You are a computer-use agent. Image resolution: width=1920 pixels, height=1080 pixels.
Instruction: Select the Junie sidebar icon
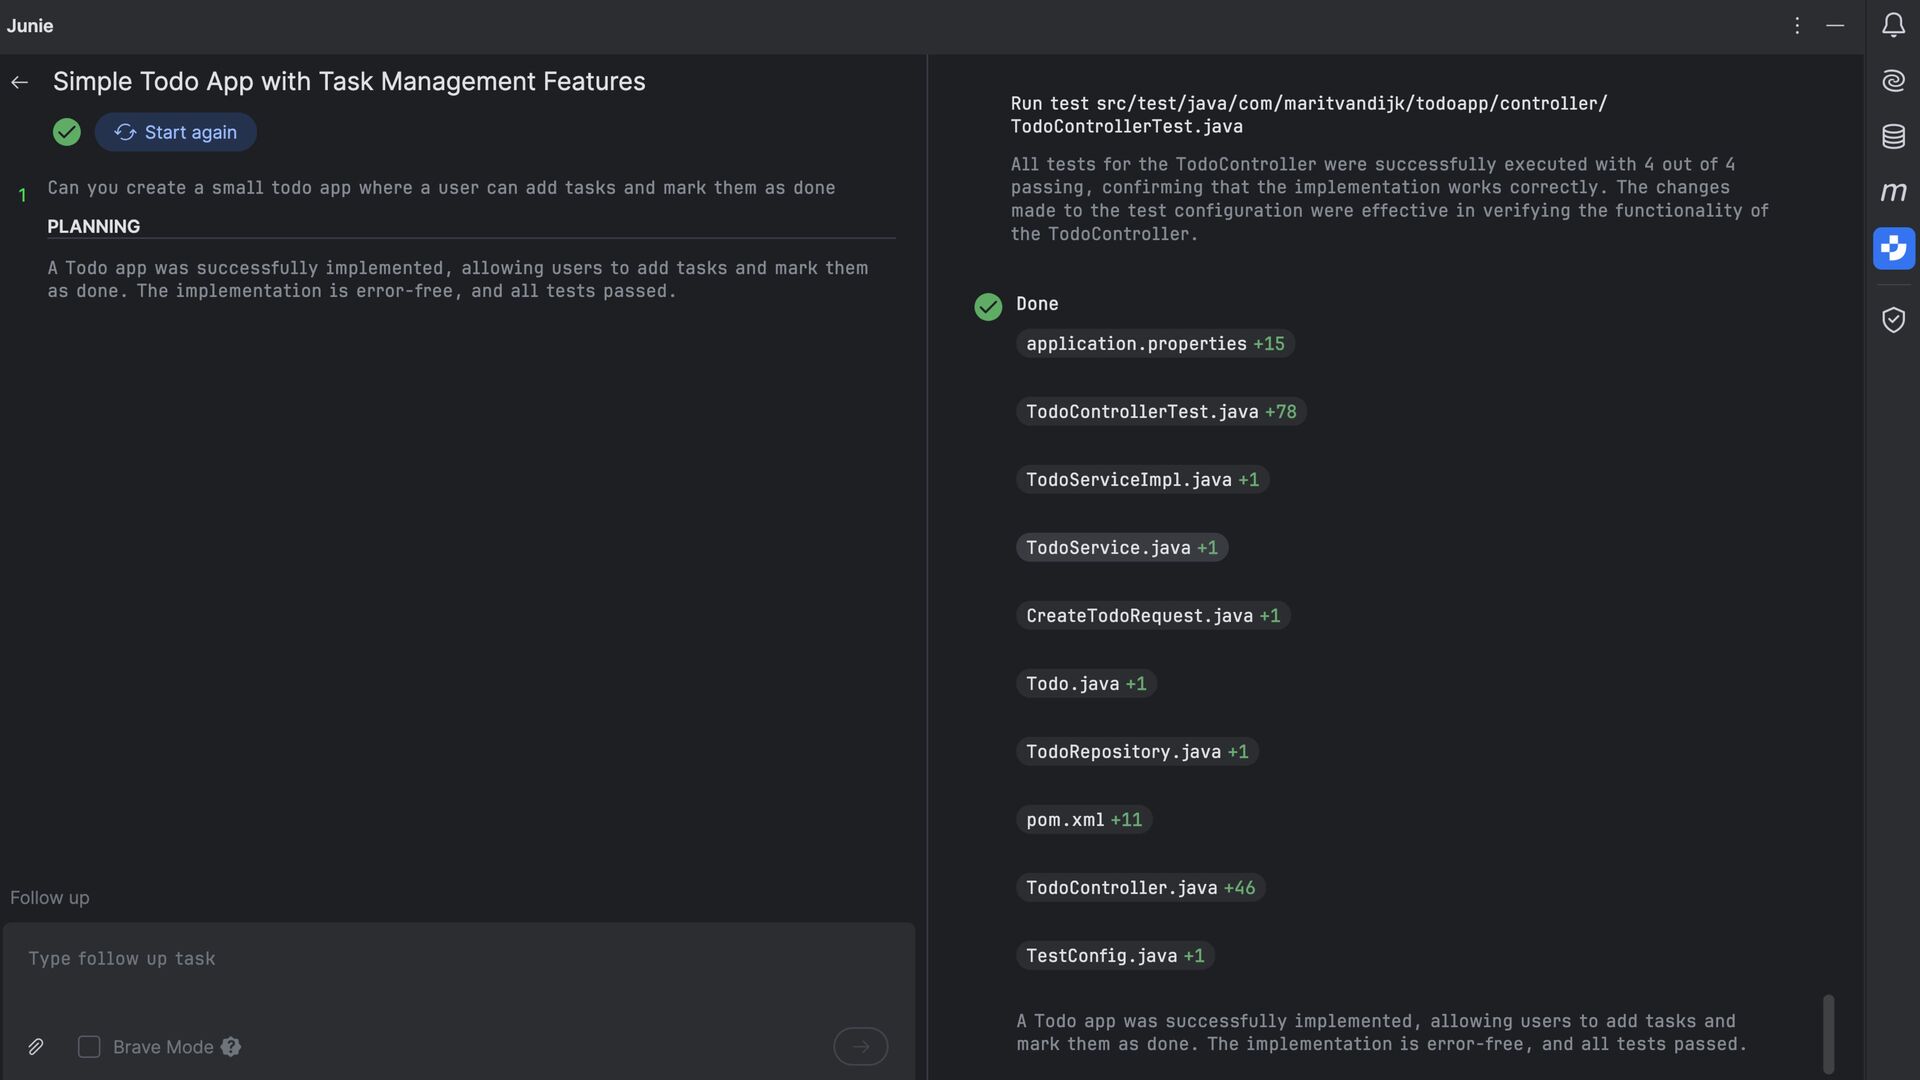click(x=1893, y=248)
